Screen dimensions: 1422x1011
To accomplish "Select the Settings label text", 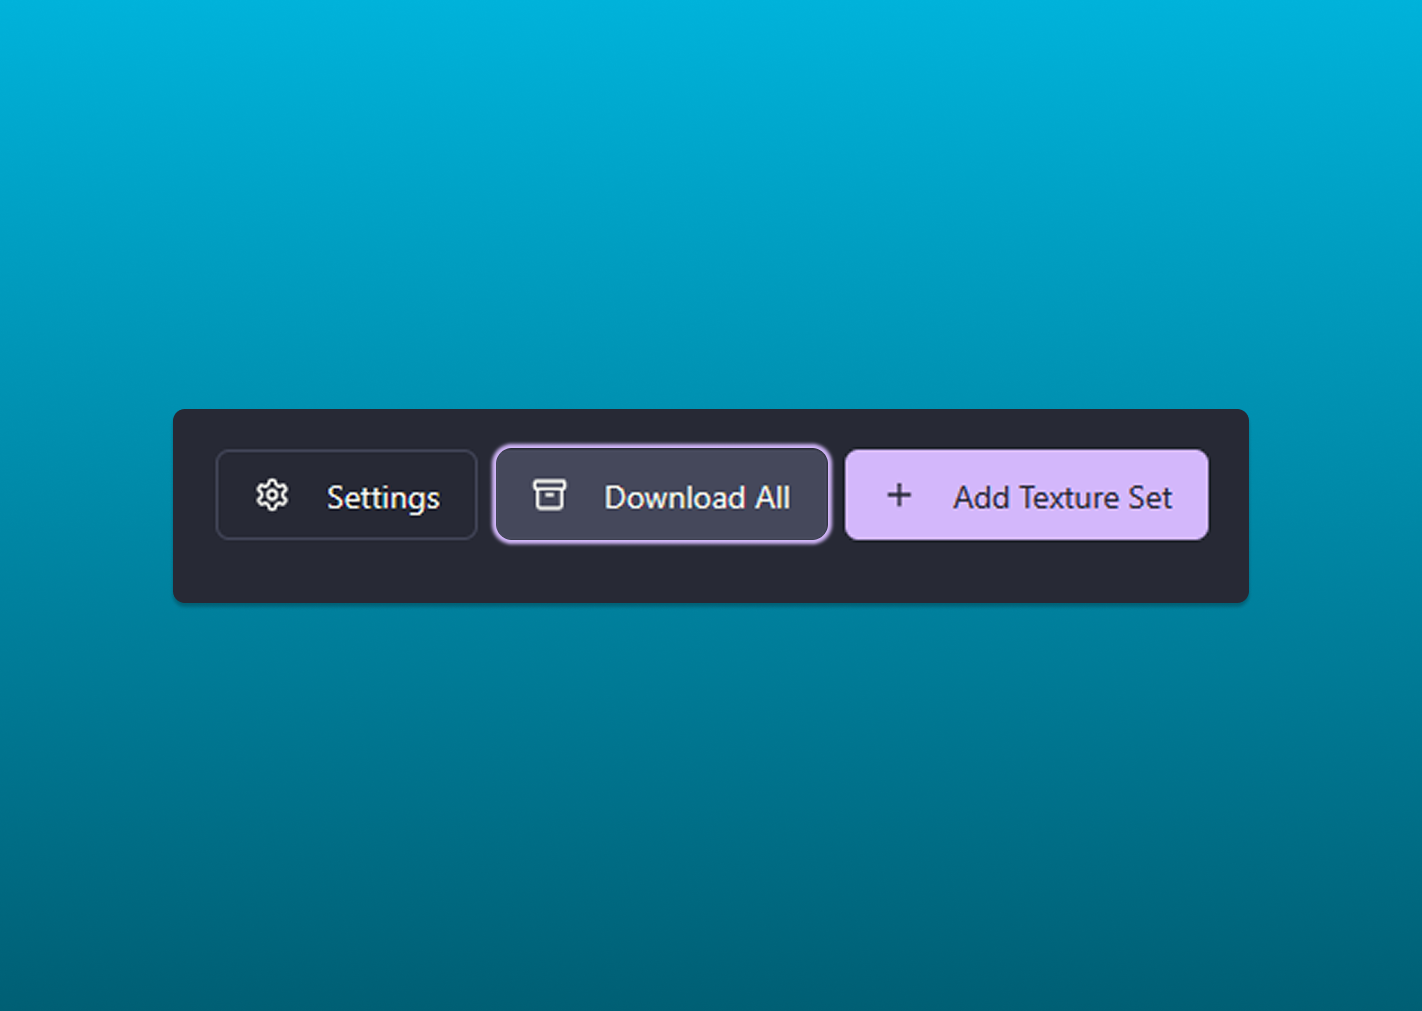I will (x=383, y=498).
